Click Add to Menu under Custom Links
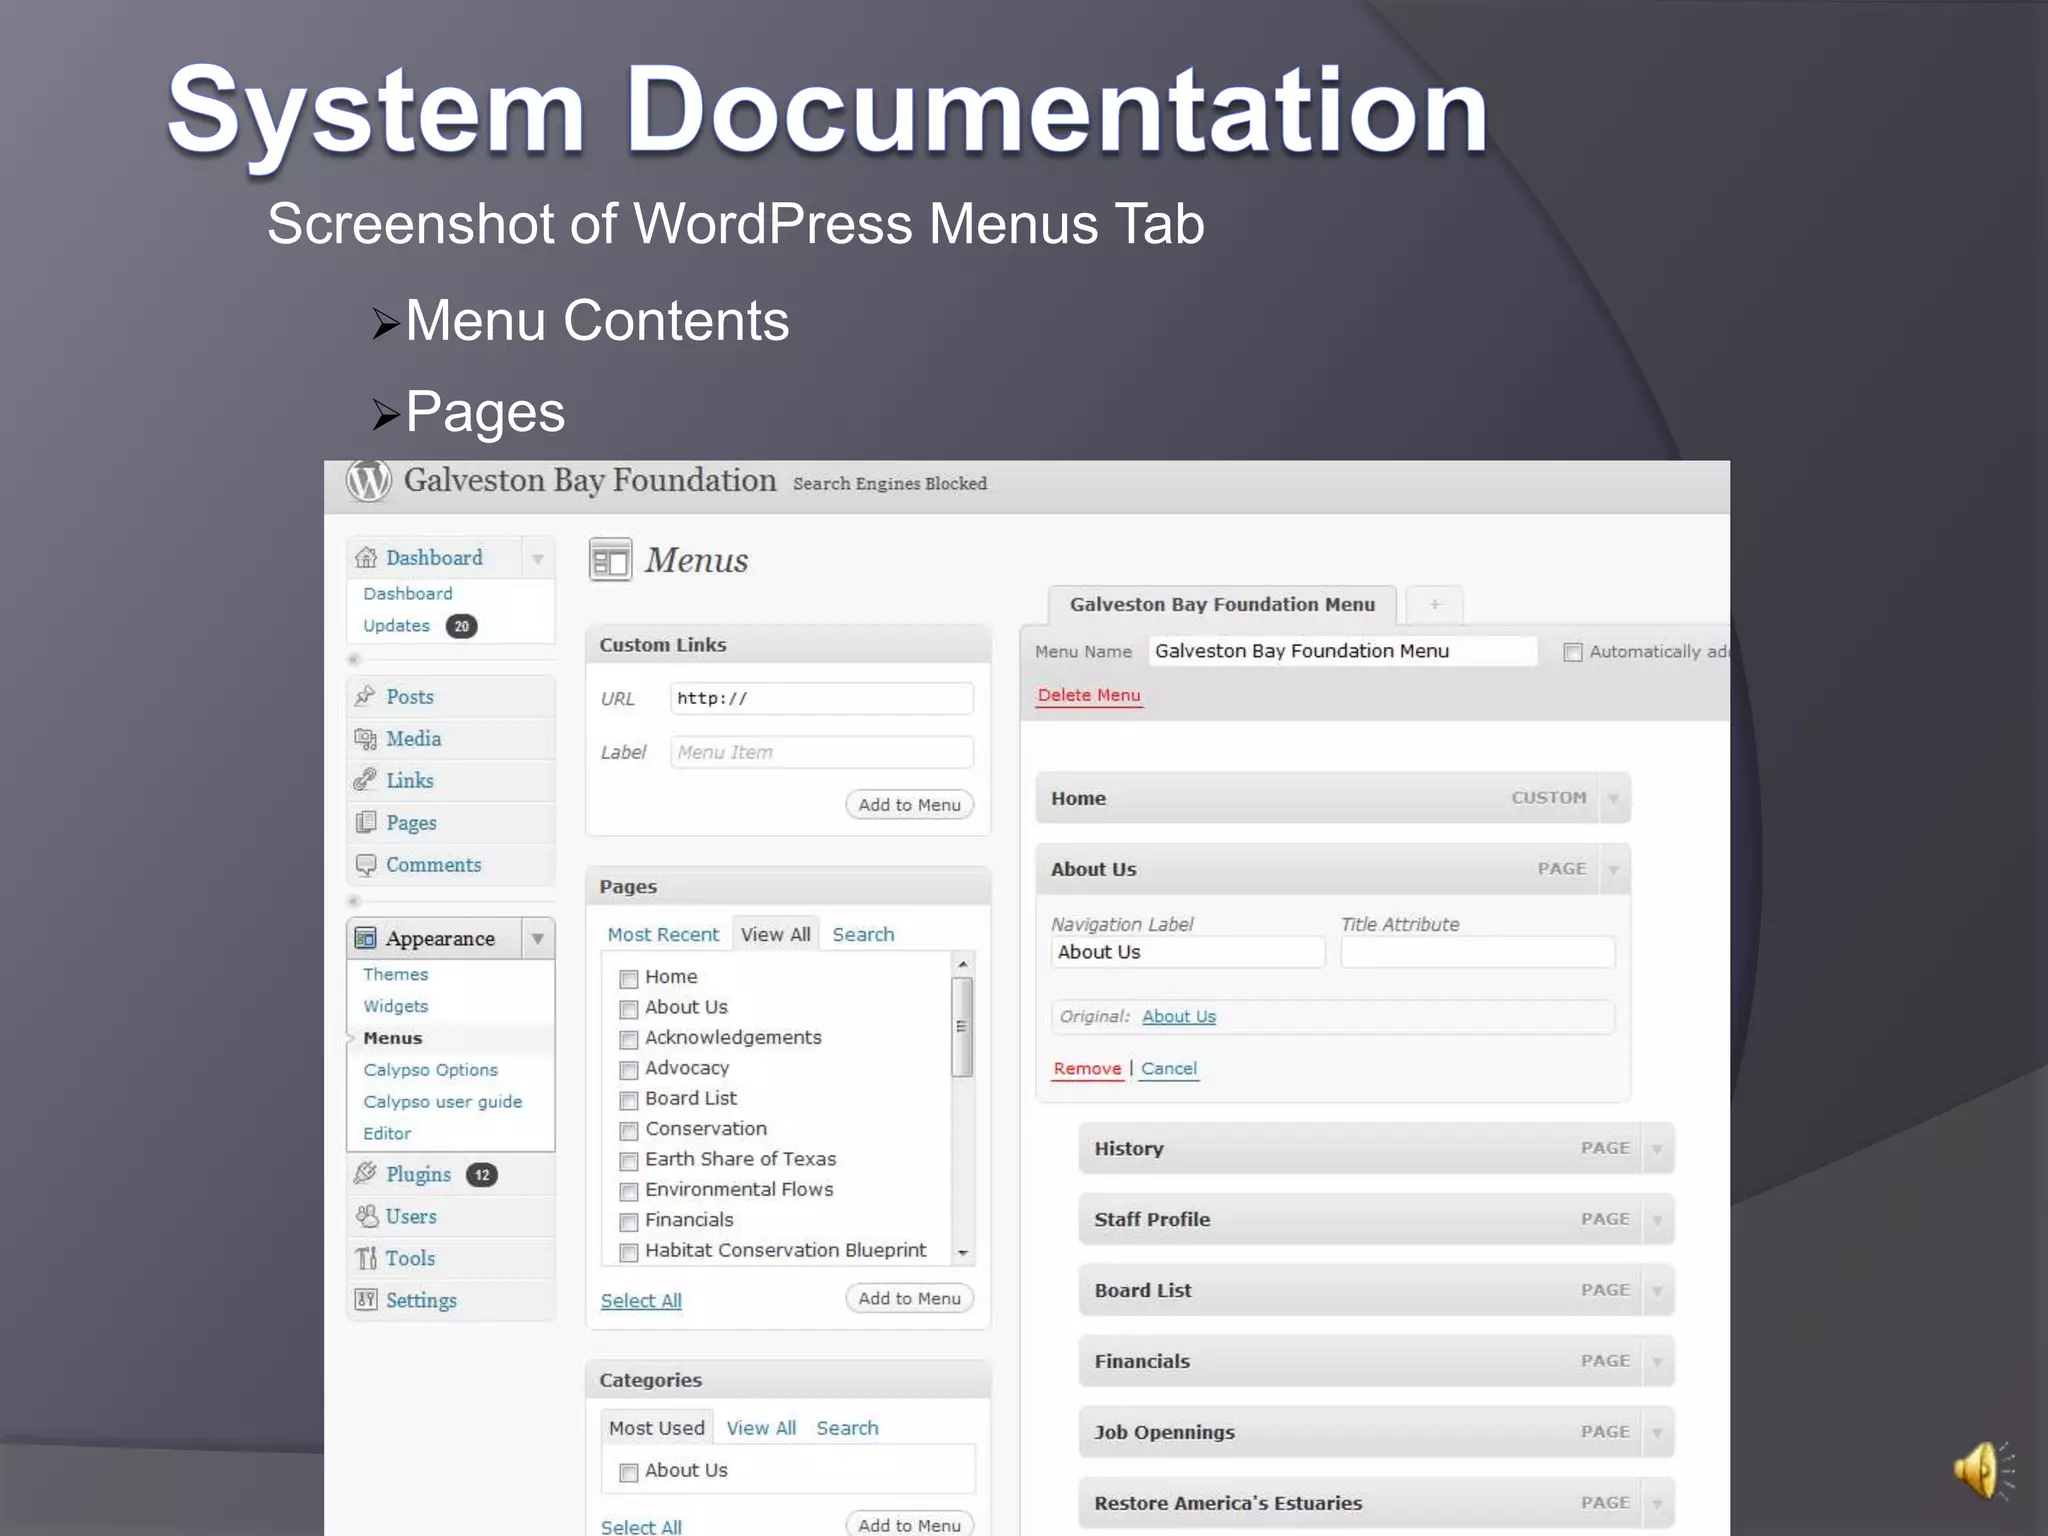Viewport: 2048px width, 1536px height. pos(909,805)
